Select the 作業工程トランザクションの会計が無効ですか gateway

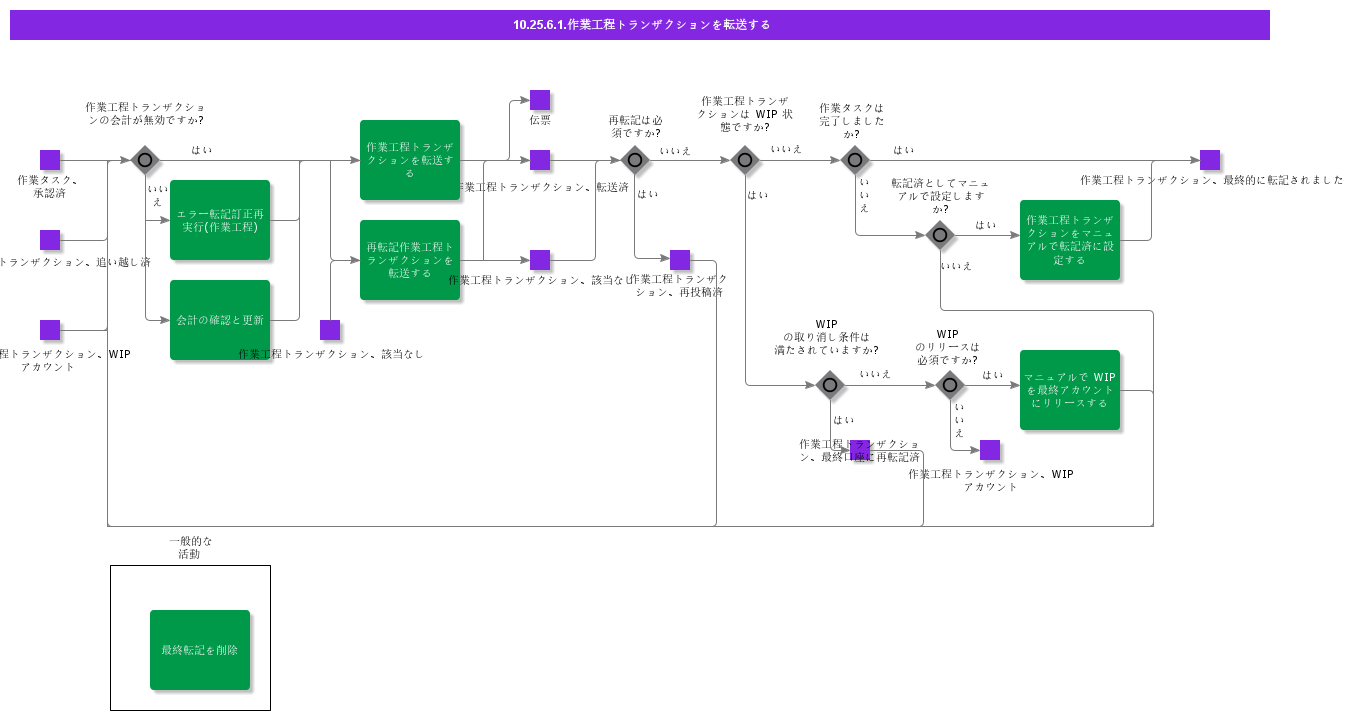point(145,160)
